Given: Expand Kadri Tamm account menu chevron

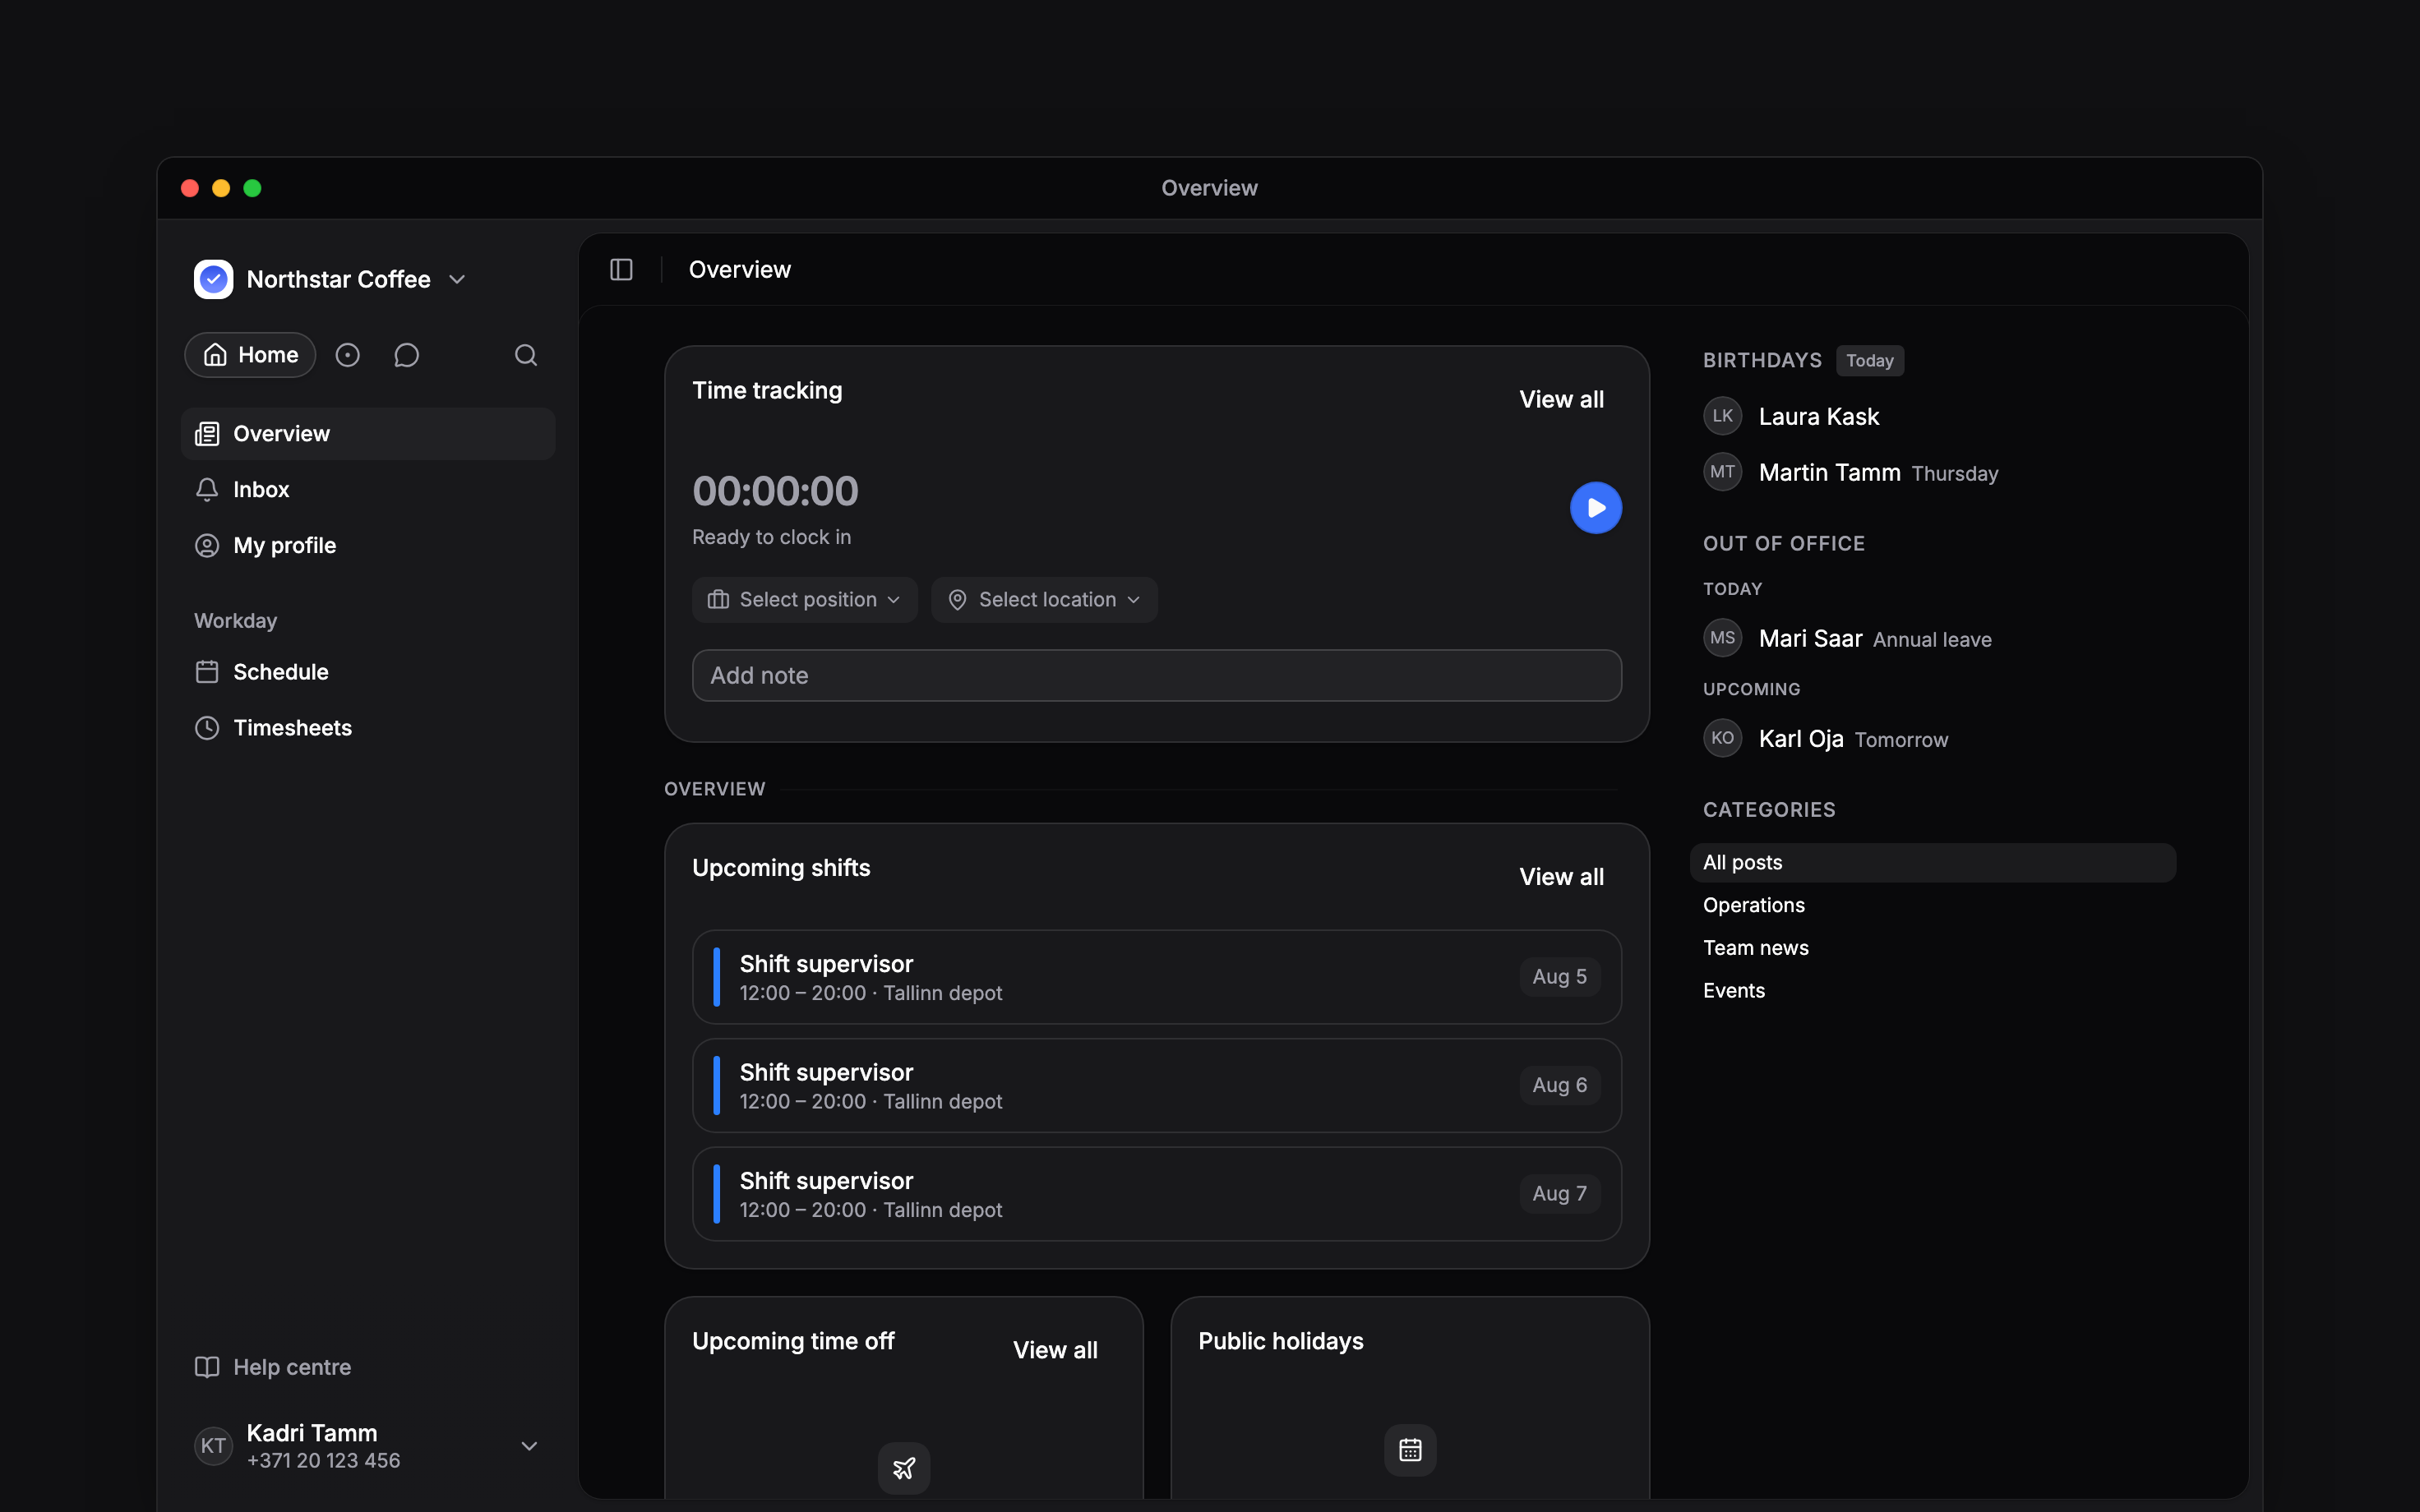Looking at the screenshot, I should click(x=529, y=1446).
